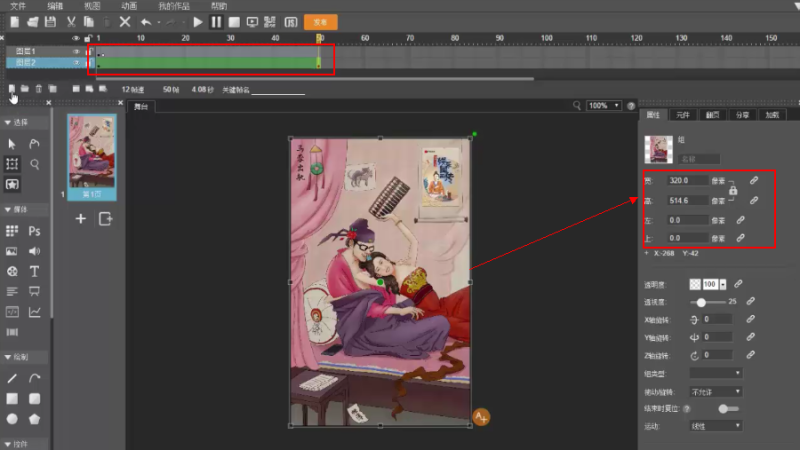Import a Ps file via Ps tool
Image resolution: width=800 pixels, height=450 pixels.
tap(34, 231)
